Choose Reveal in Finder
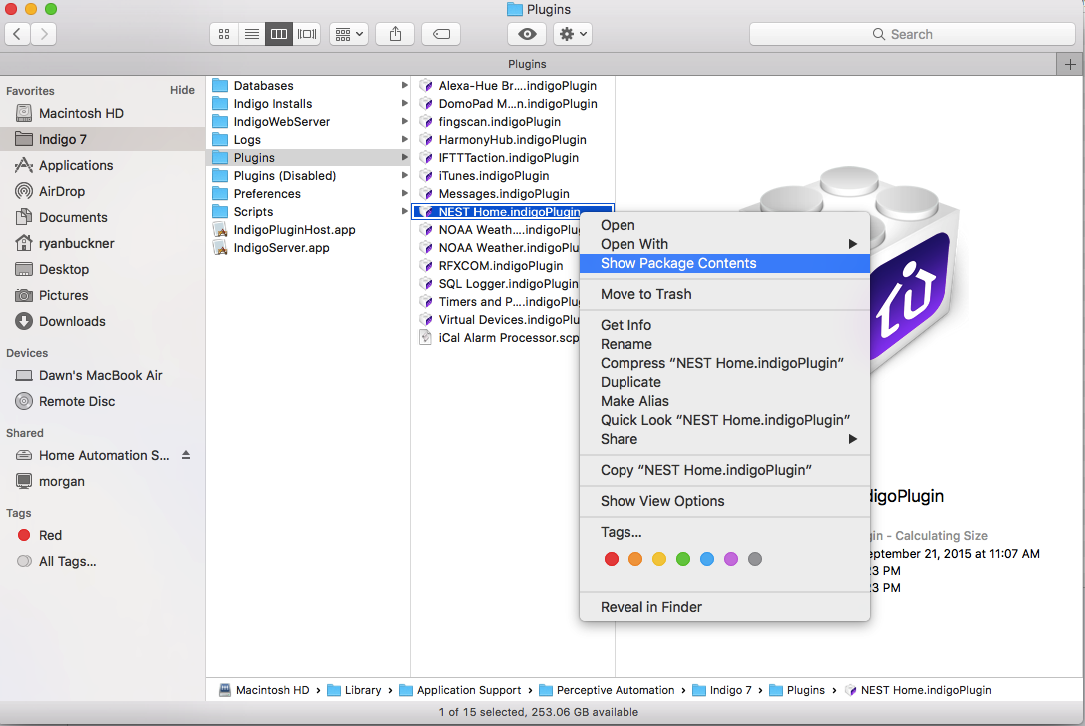Screen dimensions: 1085x726 (x=724, y=607)
